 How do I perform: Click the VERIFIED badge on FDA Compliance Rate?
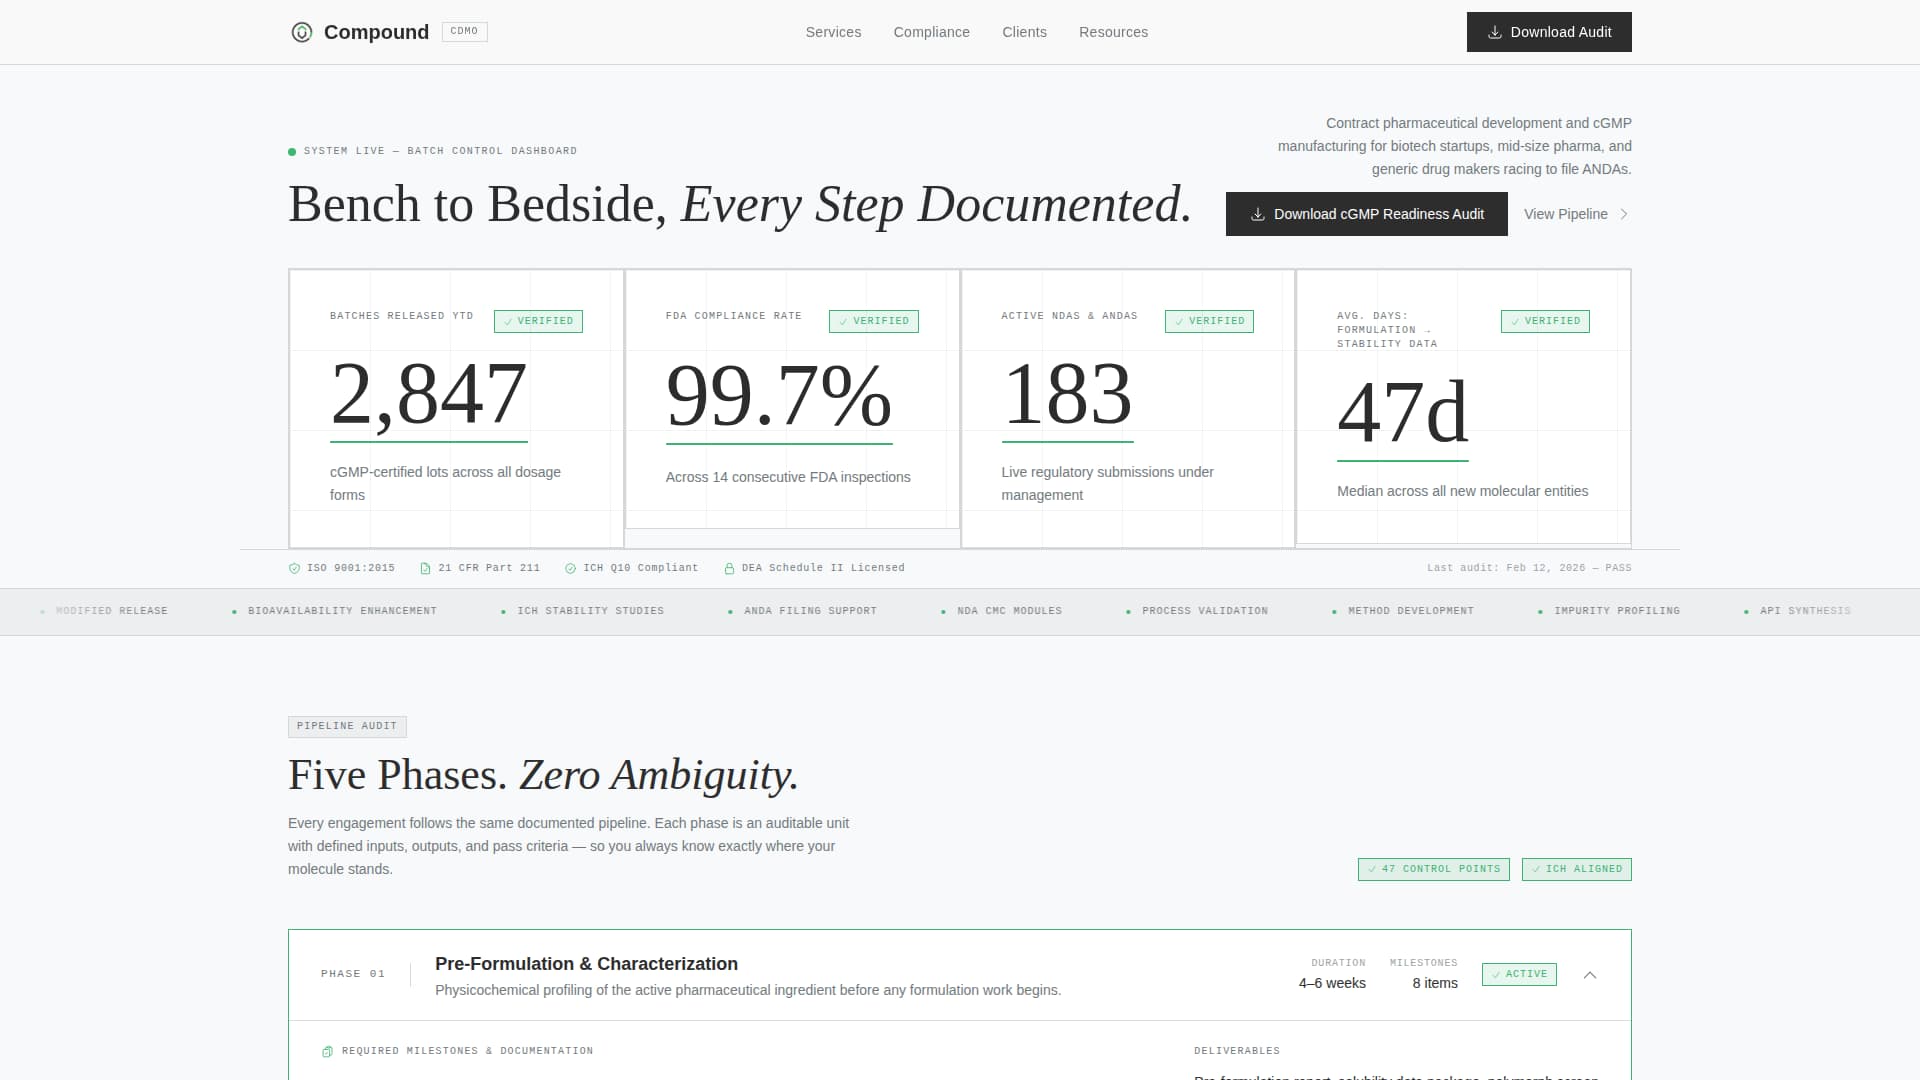pyautogui.click(x=873, y=321)
